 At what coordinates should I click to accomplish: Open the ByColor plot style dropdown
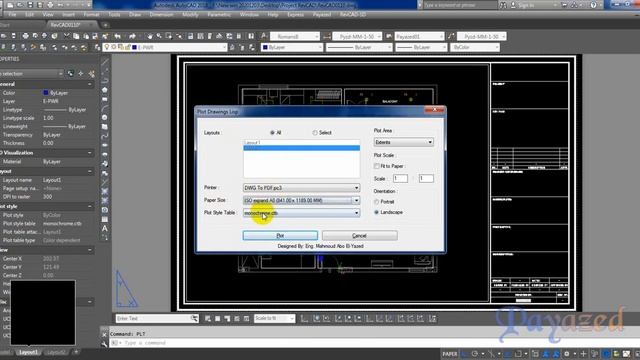(475, 47)
